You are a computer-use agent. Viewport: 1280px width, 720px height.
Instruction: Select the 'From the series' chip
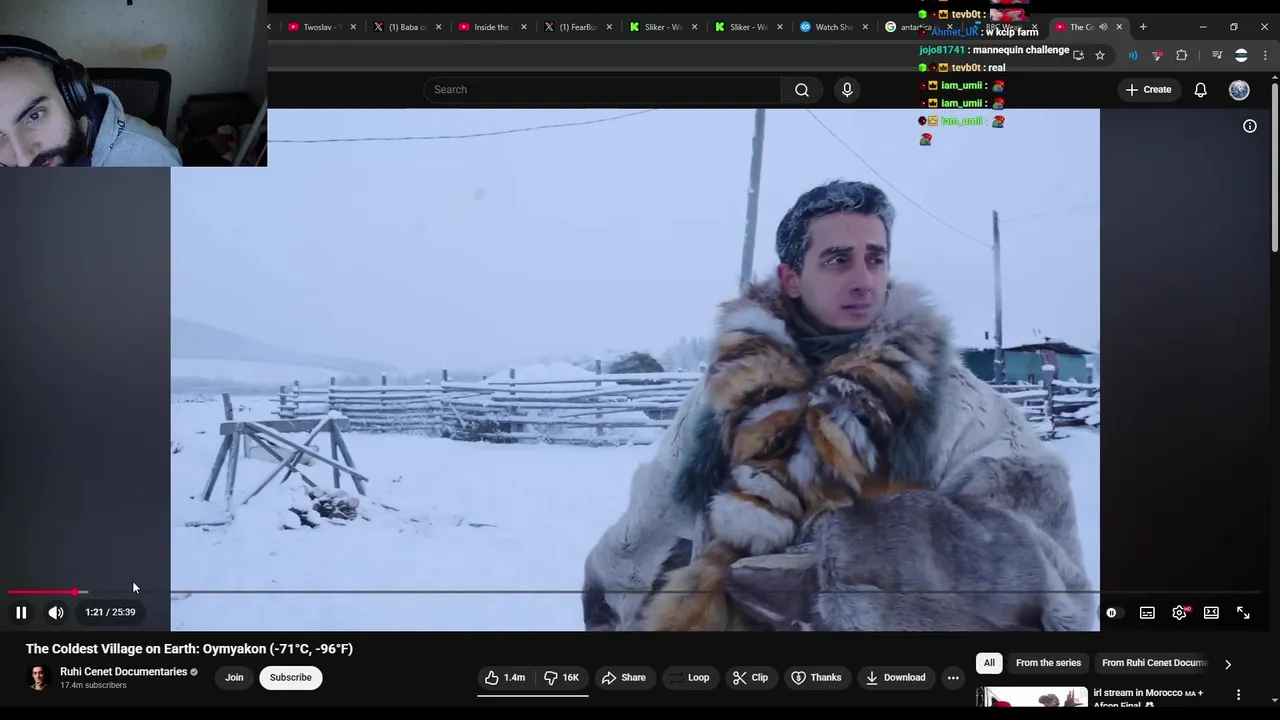click(x=1048, y=663)
